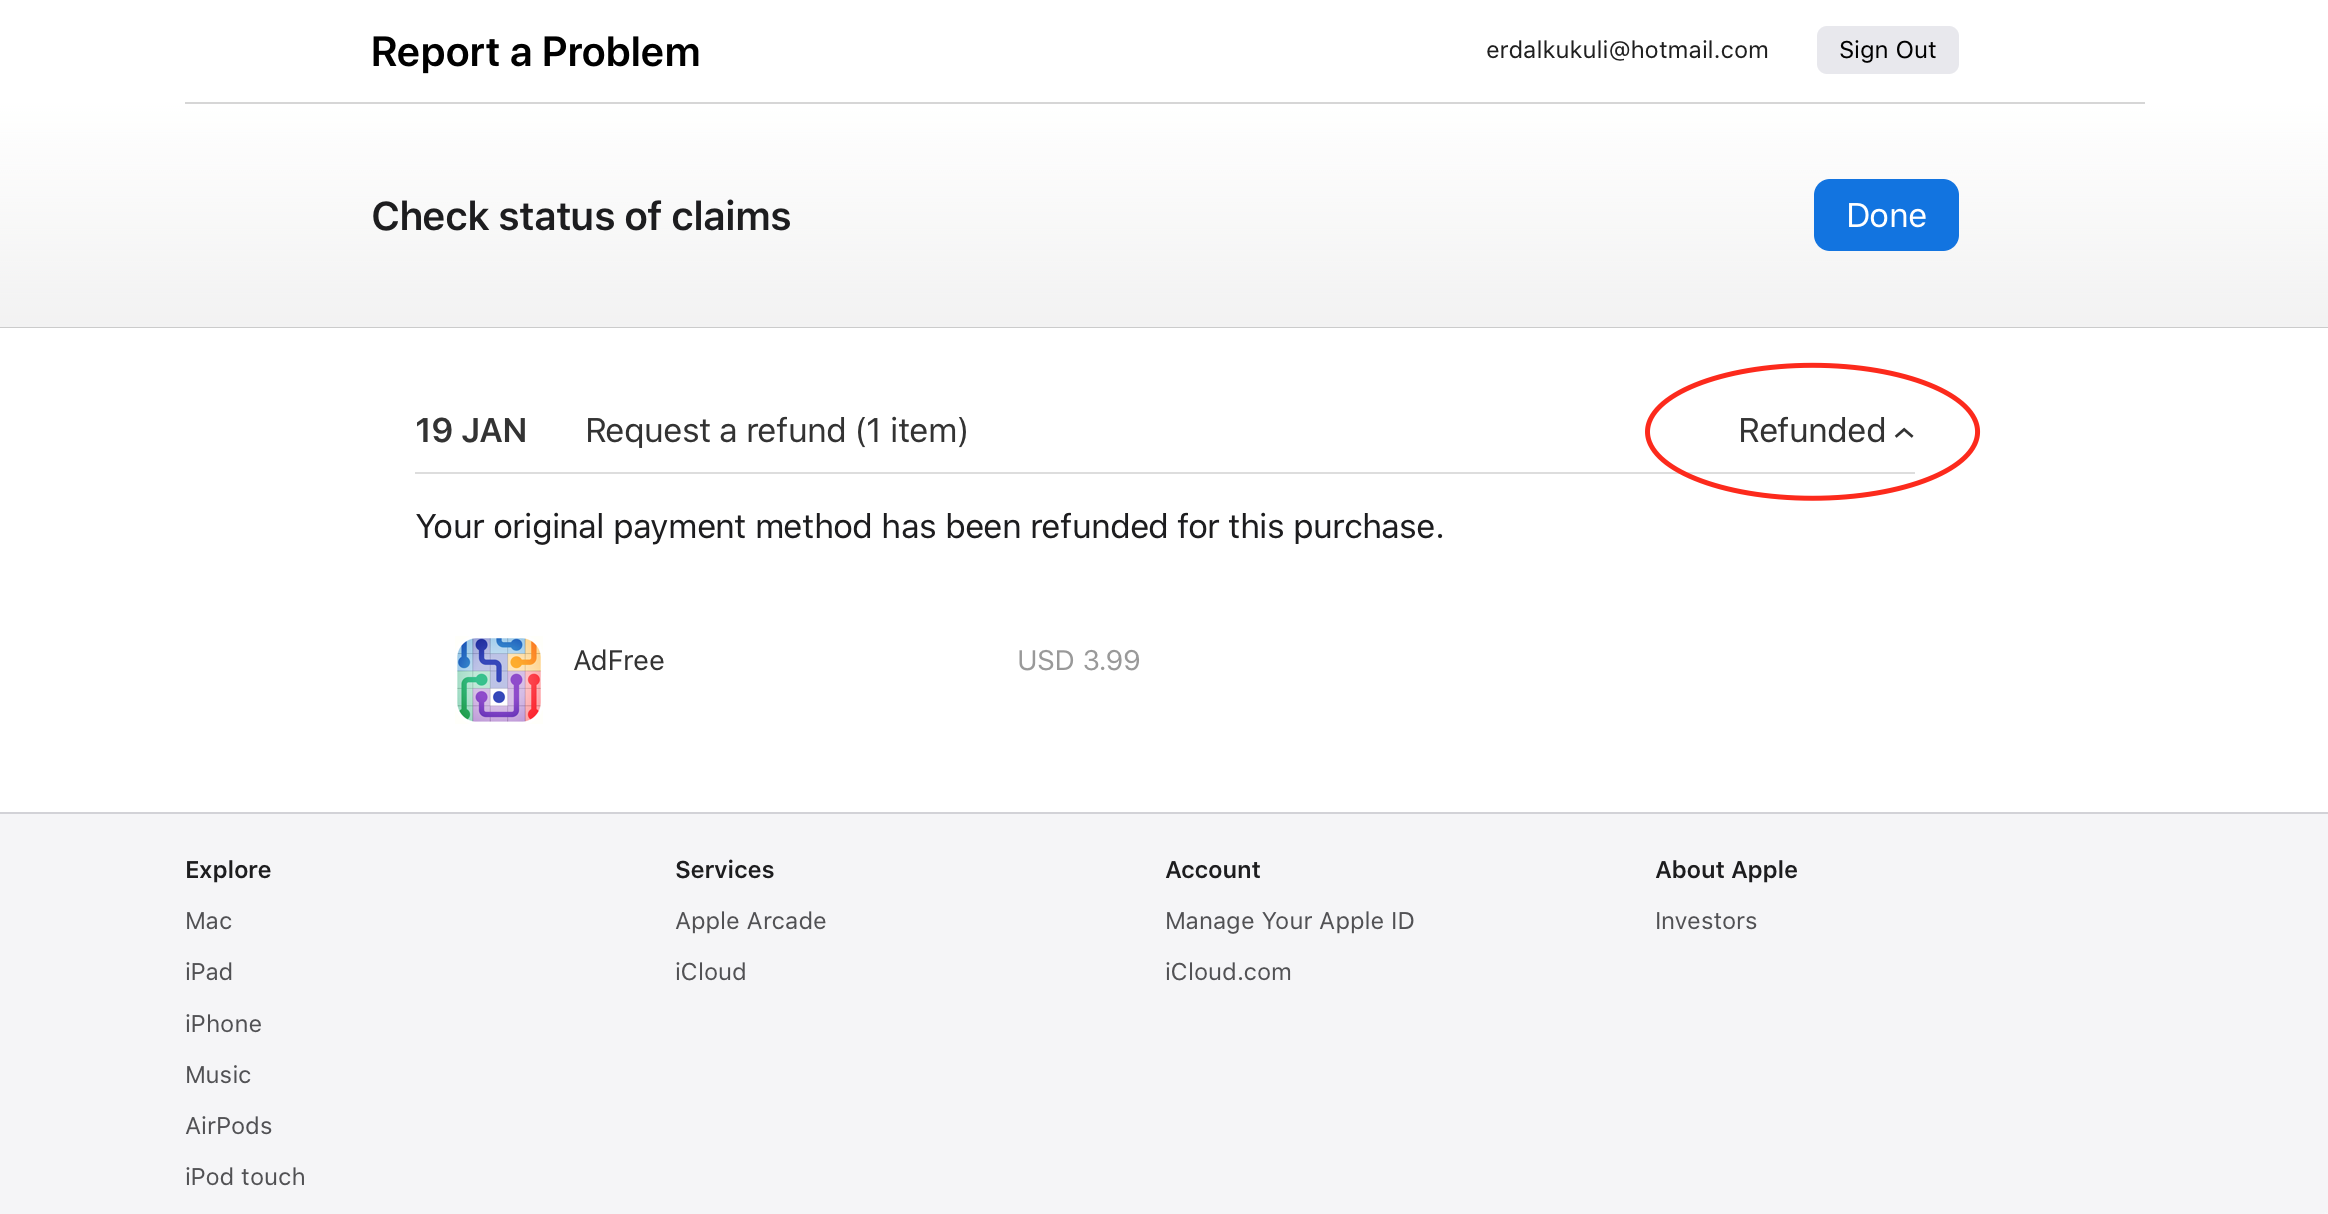Visit the iCloud.com account link

[1227, 972]
